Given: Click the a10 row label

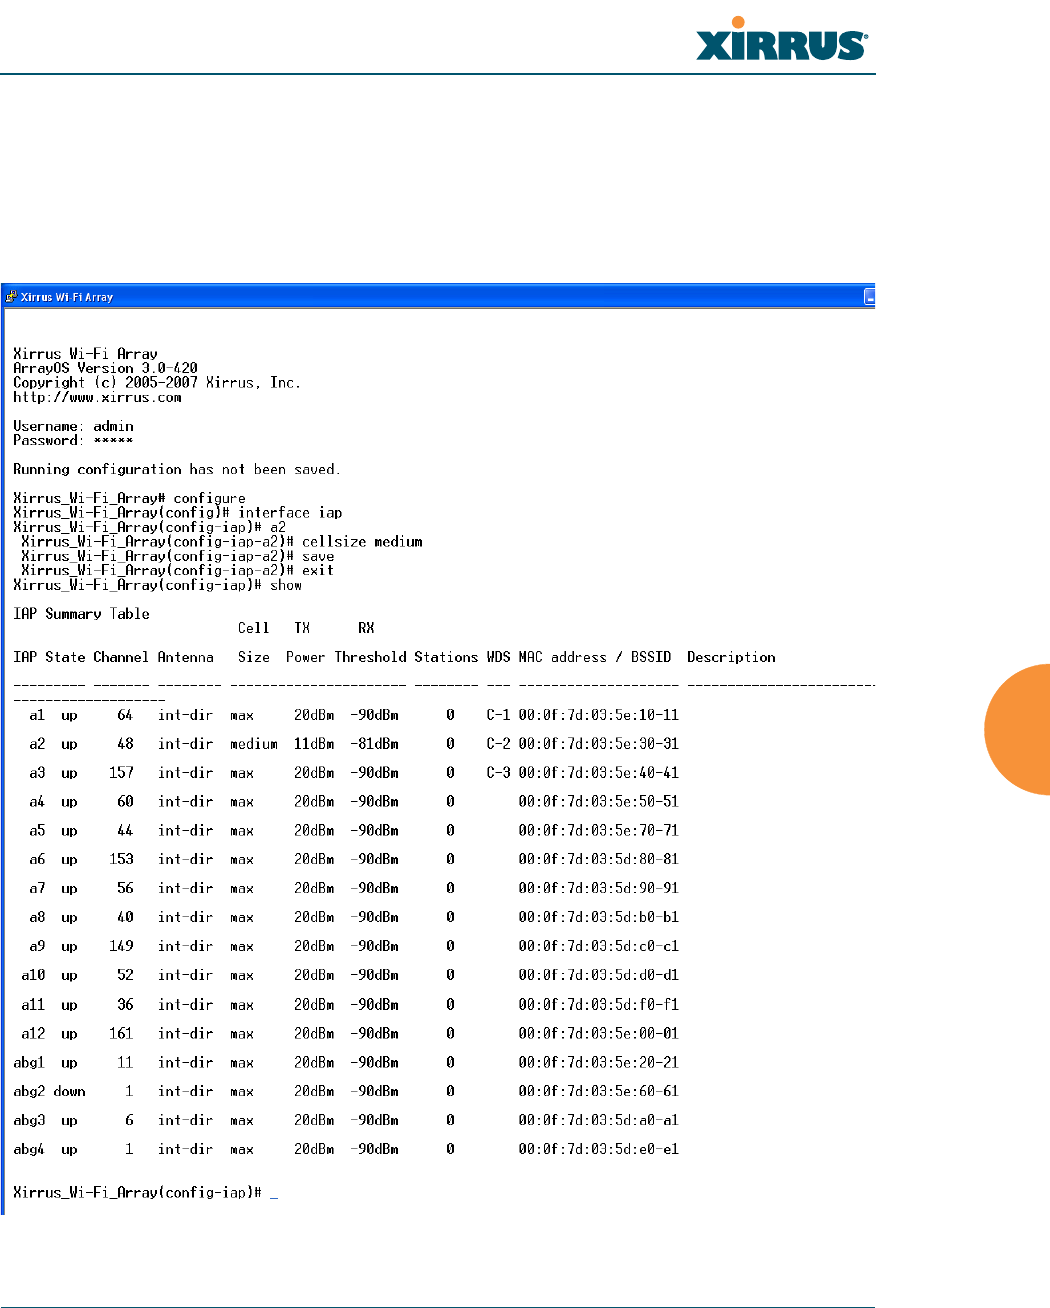Looking at the screenshot, I should tap(33, 975).
